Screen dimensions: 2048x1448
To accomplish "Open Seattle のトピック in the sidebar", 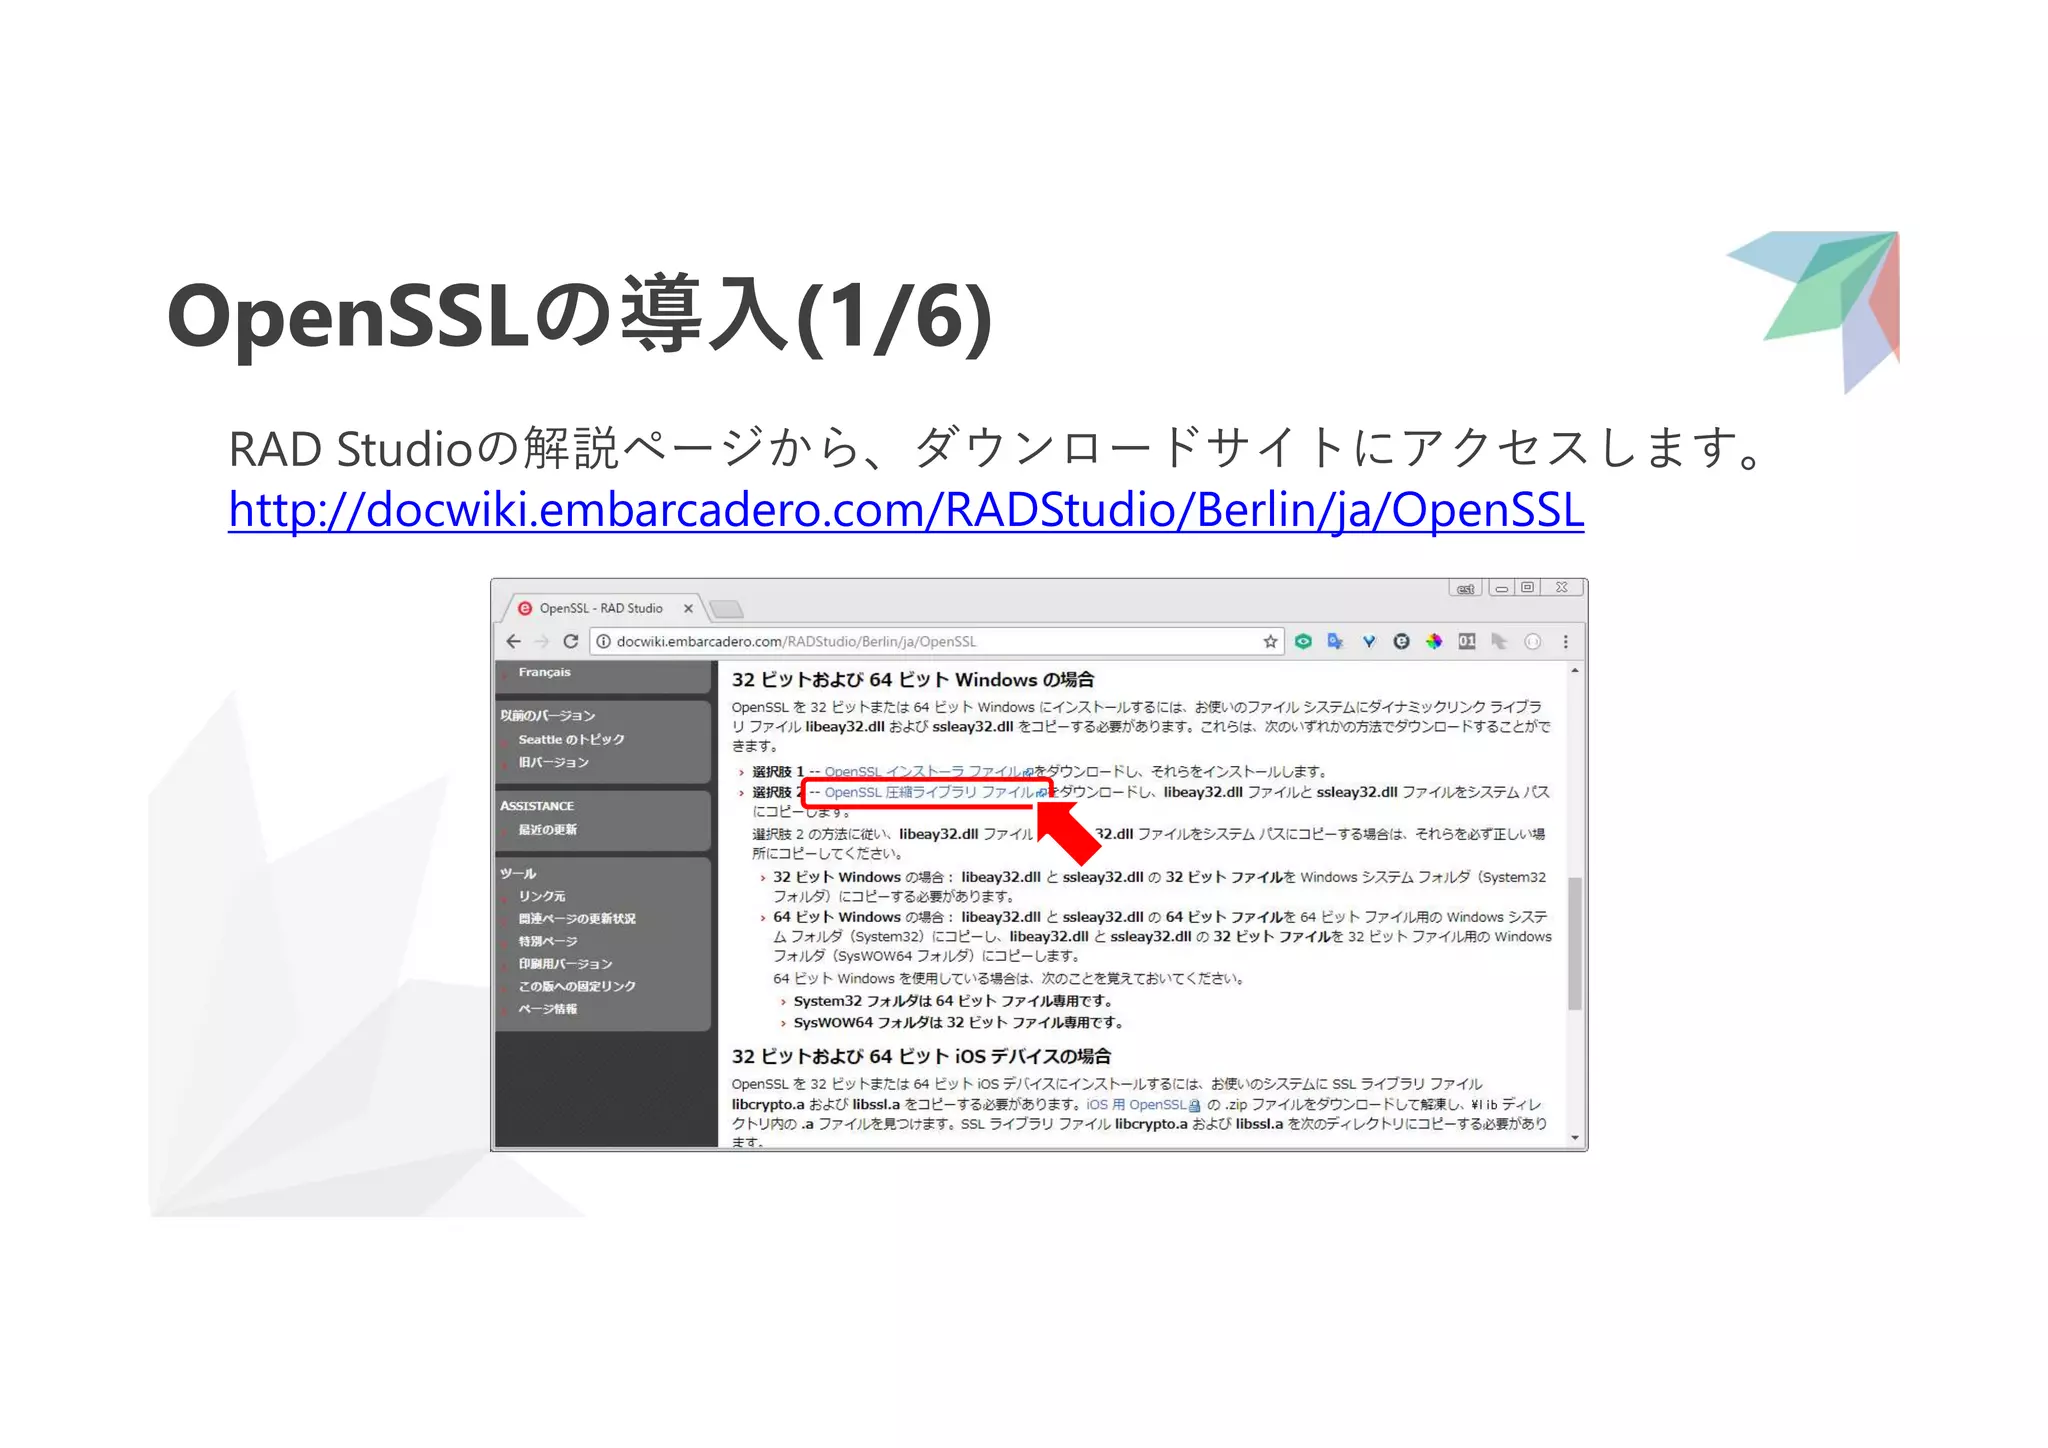I will (571, 740).
